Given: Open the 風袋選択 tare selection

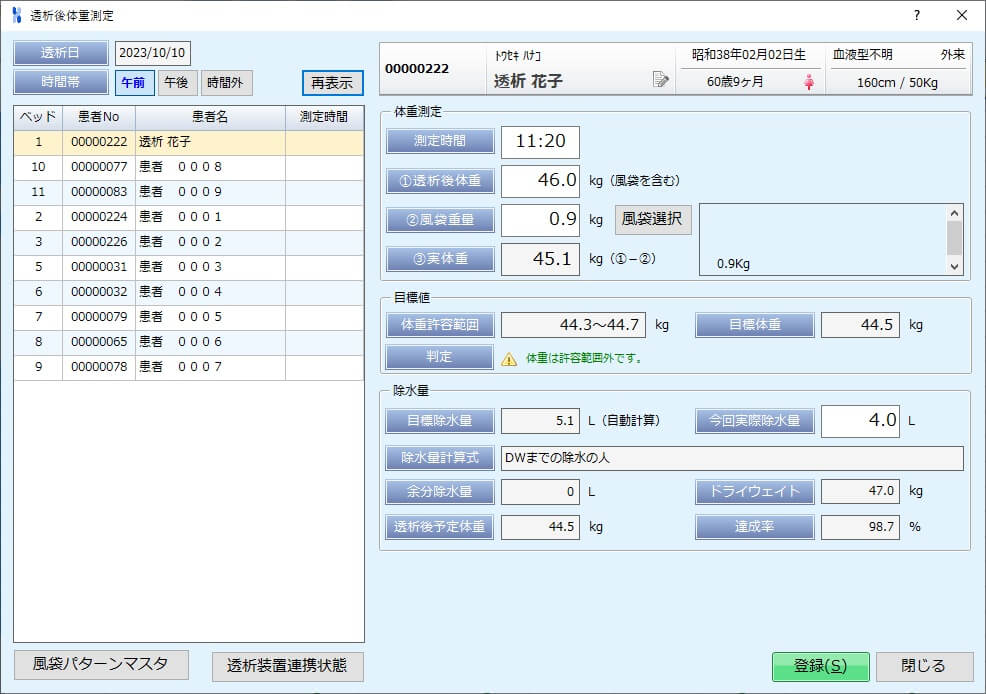Looking at the screenshot, I should pos(651,220).
